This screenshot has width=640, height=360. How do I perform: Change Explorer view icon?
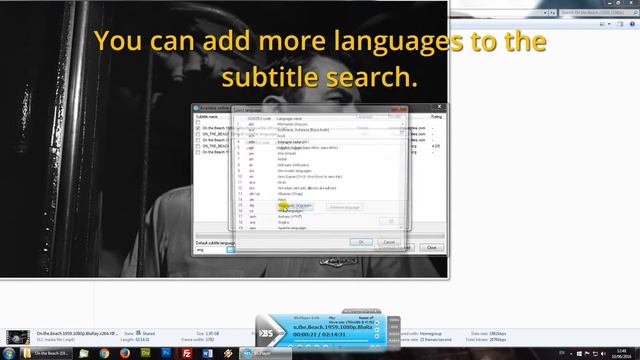(602, 24)
